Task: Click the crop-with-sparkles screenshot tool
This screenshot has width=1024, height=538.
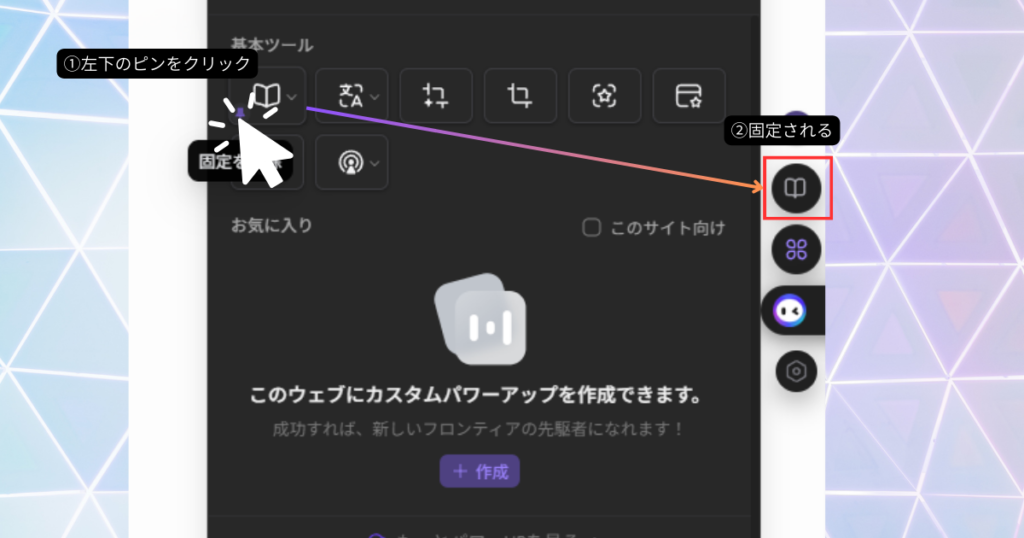Action: (x=435, y=96)
